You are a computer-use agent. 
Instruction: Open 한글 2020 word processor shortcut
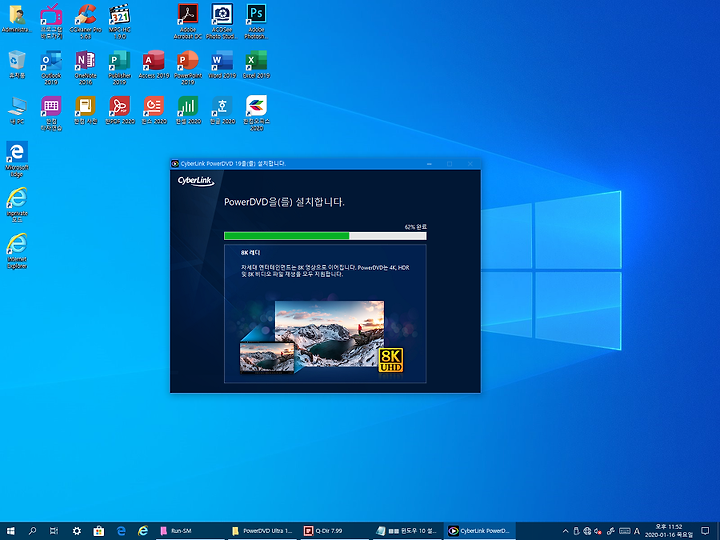222,111
